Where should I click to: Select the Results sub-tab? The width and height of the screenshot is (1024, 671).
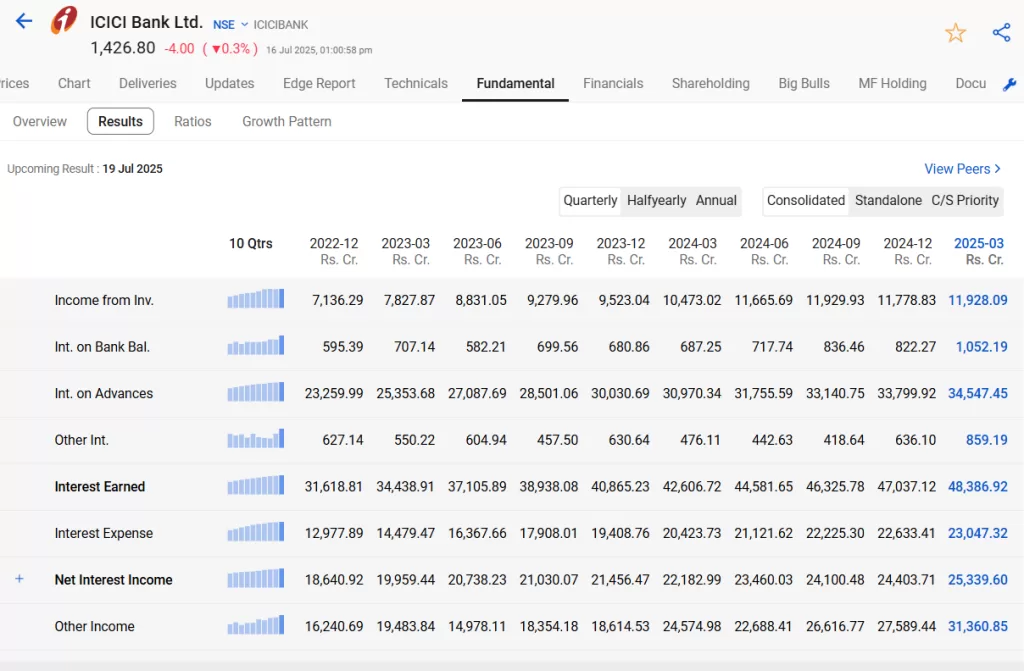pos(120,122)
